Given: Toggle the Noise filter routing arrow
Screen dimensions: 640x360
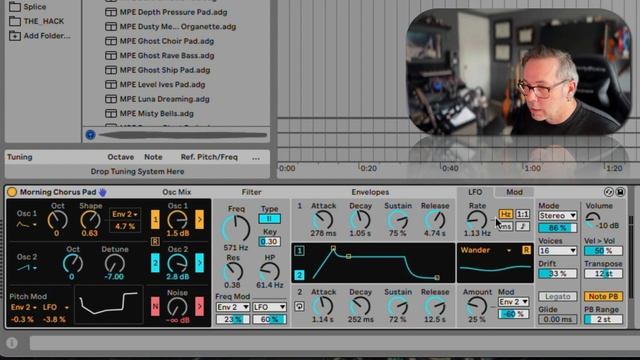Looking at the screenshot, I should 200,307.
